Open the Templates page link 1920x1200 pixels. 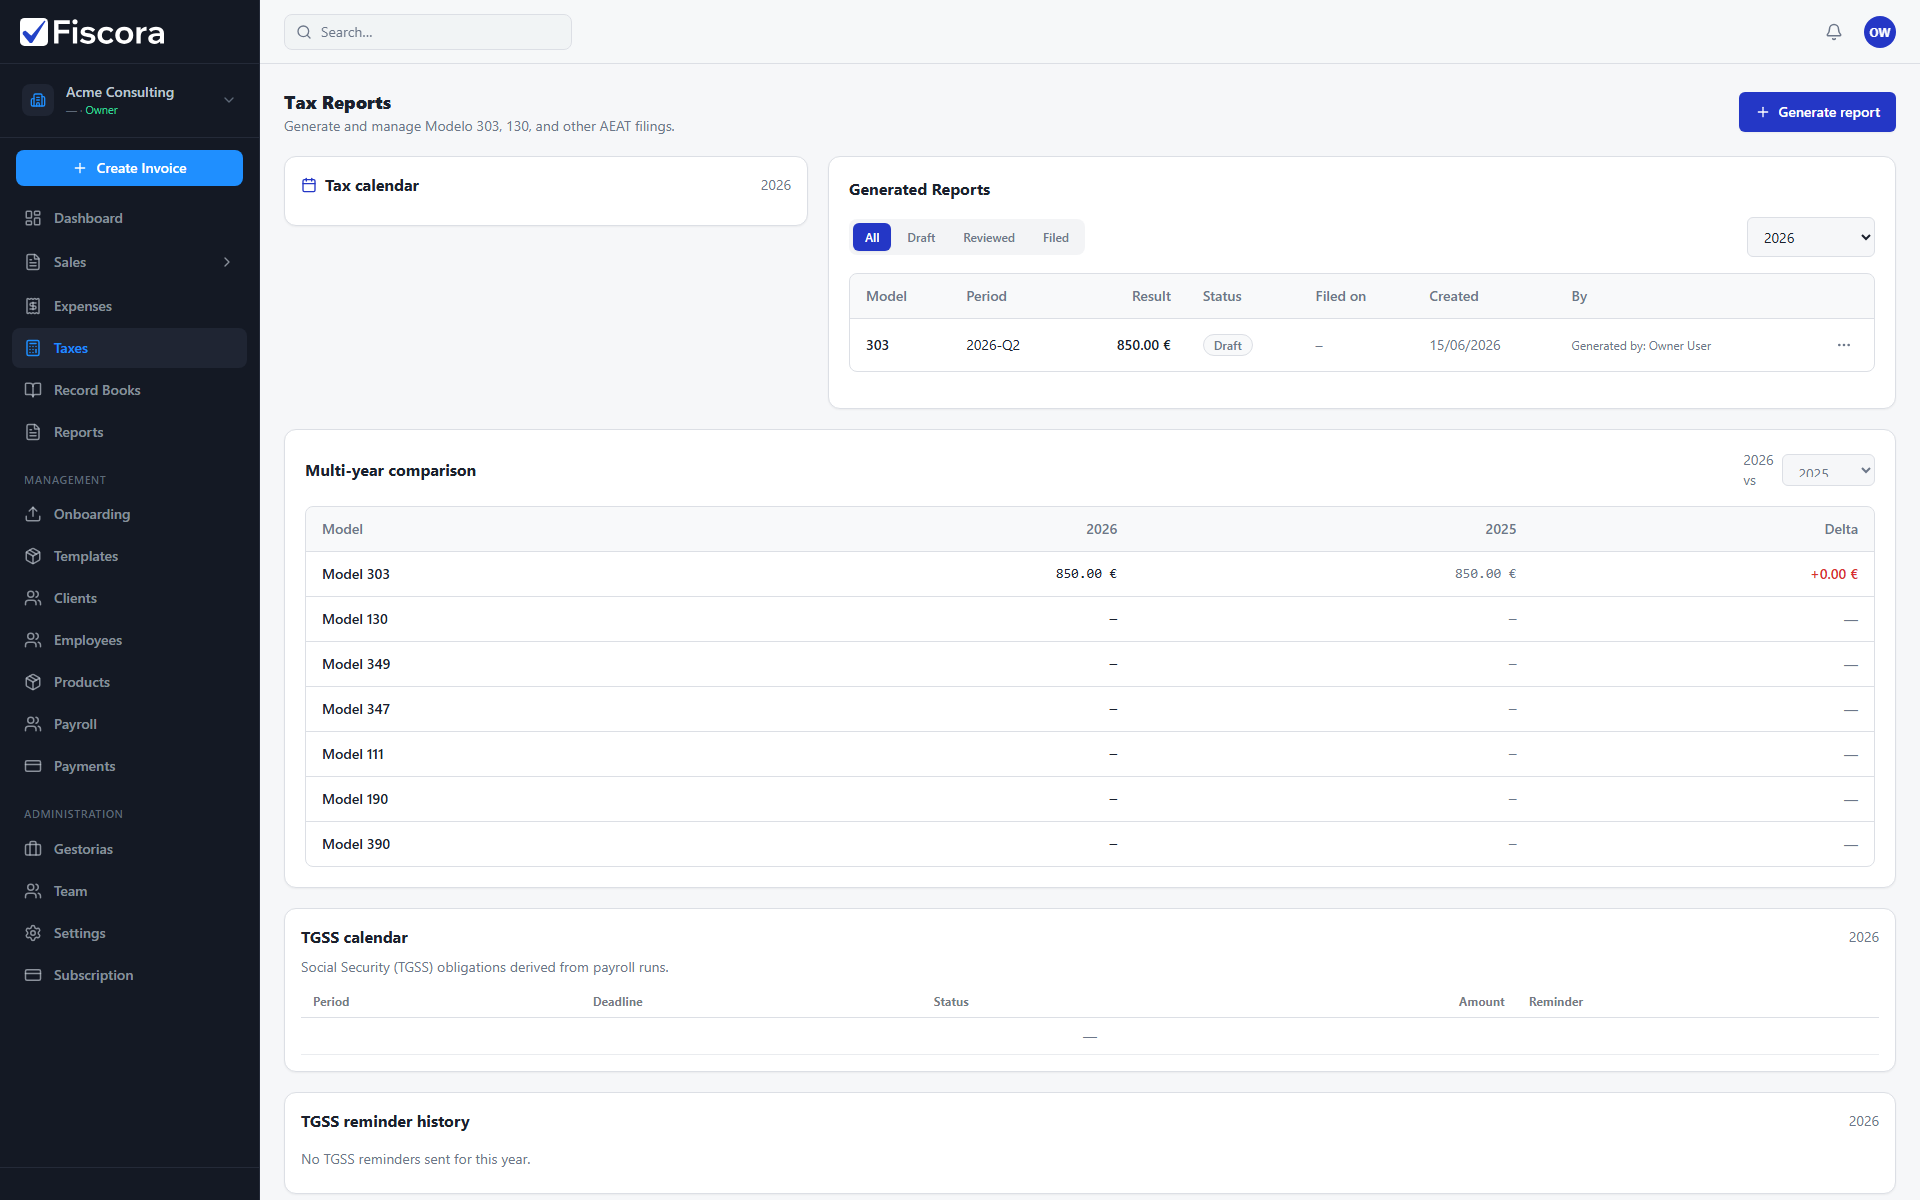coord(129,556)
